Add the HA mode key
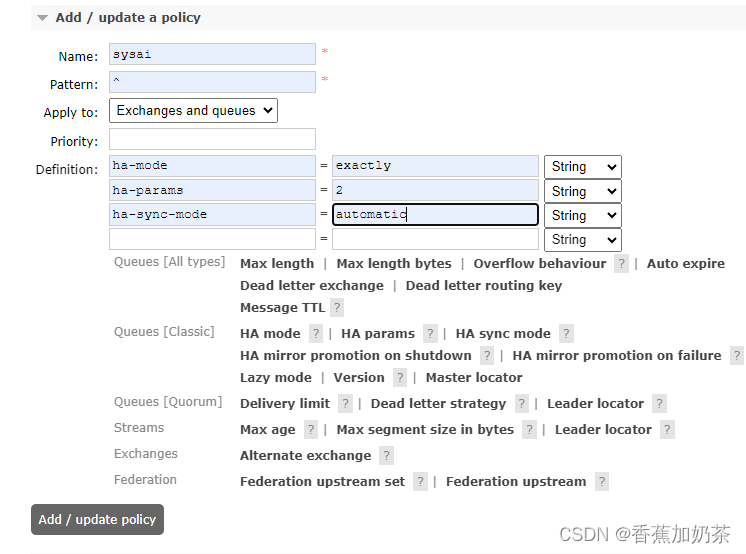746x554 pixels. click(270, 334)
